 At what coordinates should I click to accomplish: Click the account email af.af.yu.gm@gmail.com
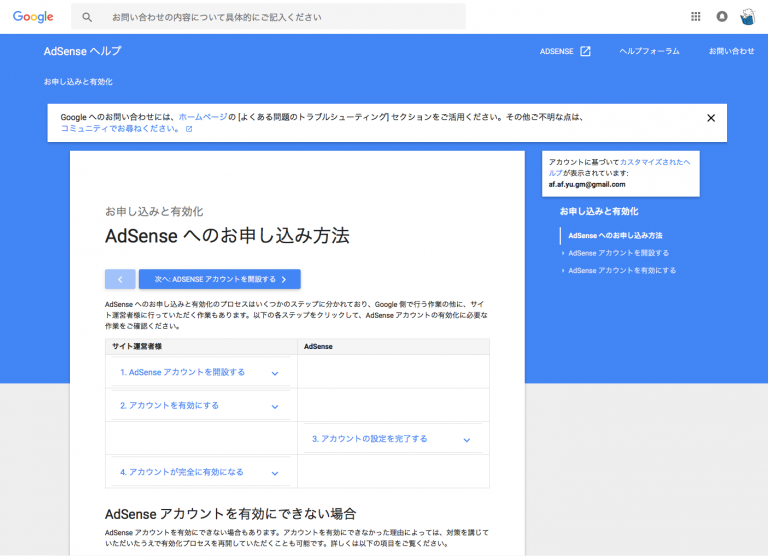[587, 185]
